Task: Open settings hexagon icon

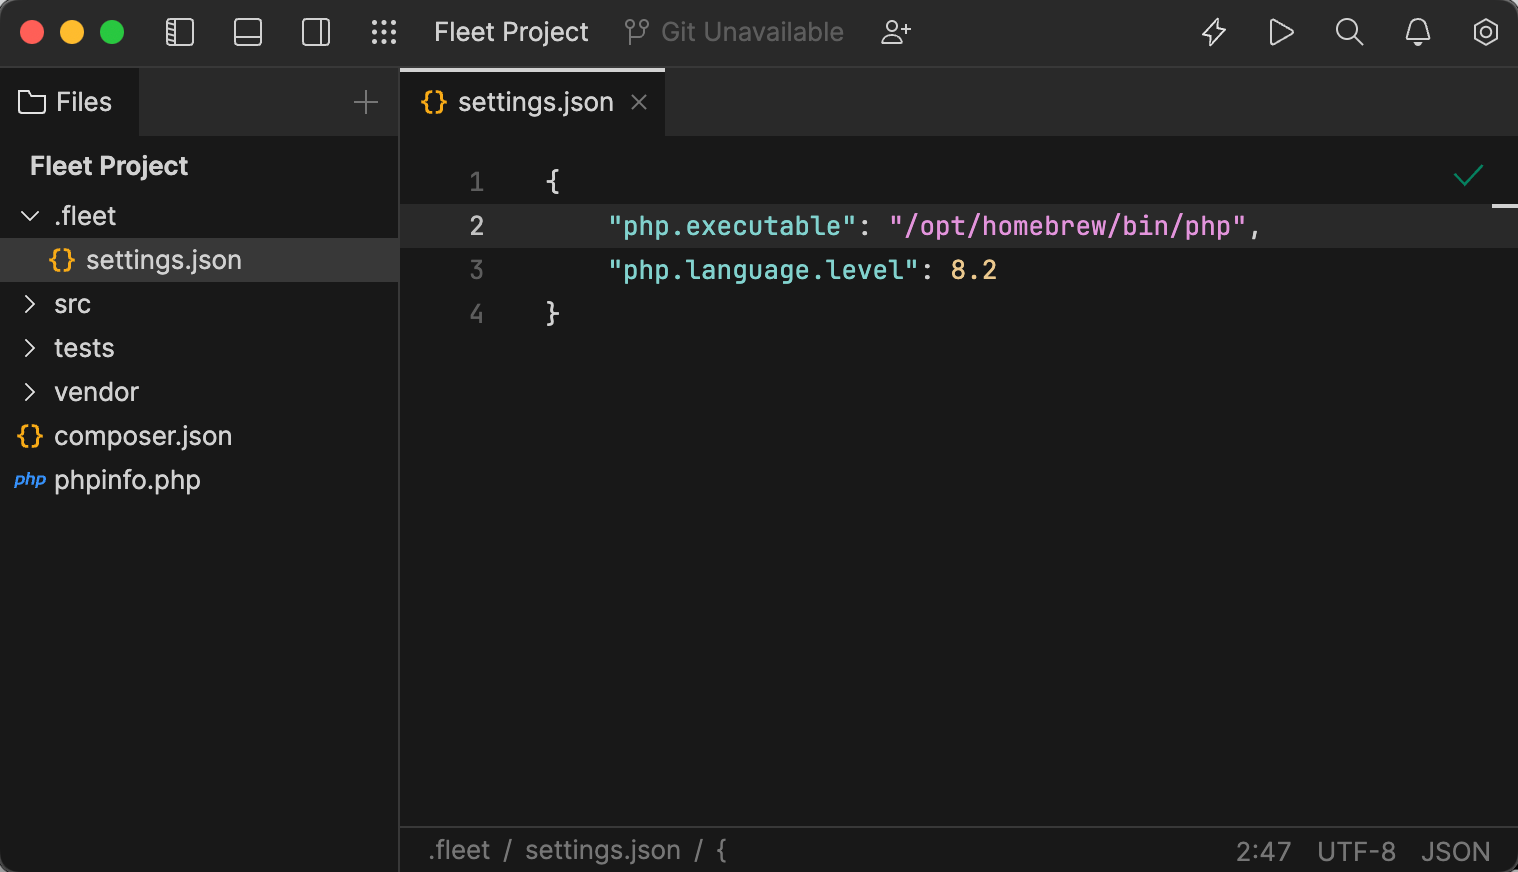Action: (x=1485, y=32)
